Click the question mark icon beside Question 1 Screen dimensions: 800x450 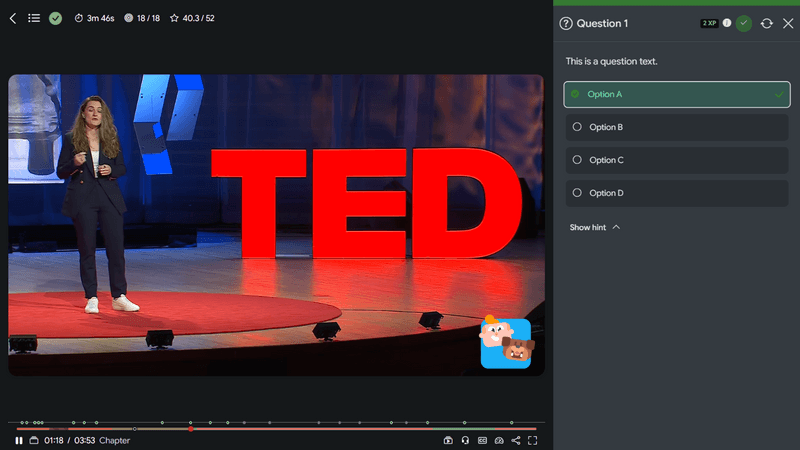pos(566,23)
